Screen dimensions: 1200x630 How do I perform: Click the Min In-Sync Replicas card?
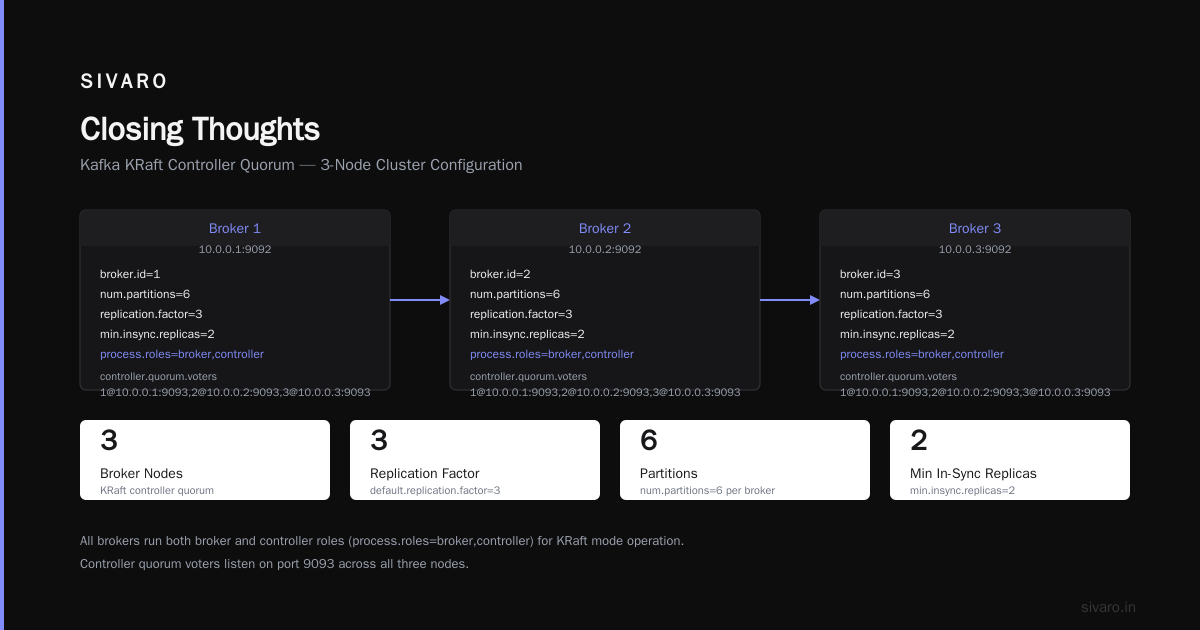(x=1010, y=460)
